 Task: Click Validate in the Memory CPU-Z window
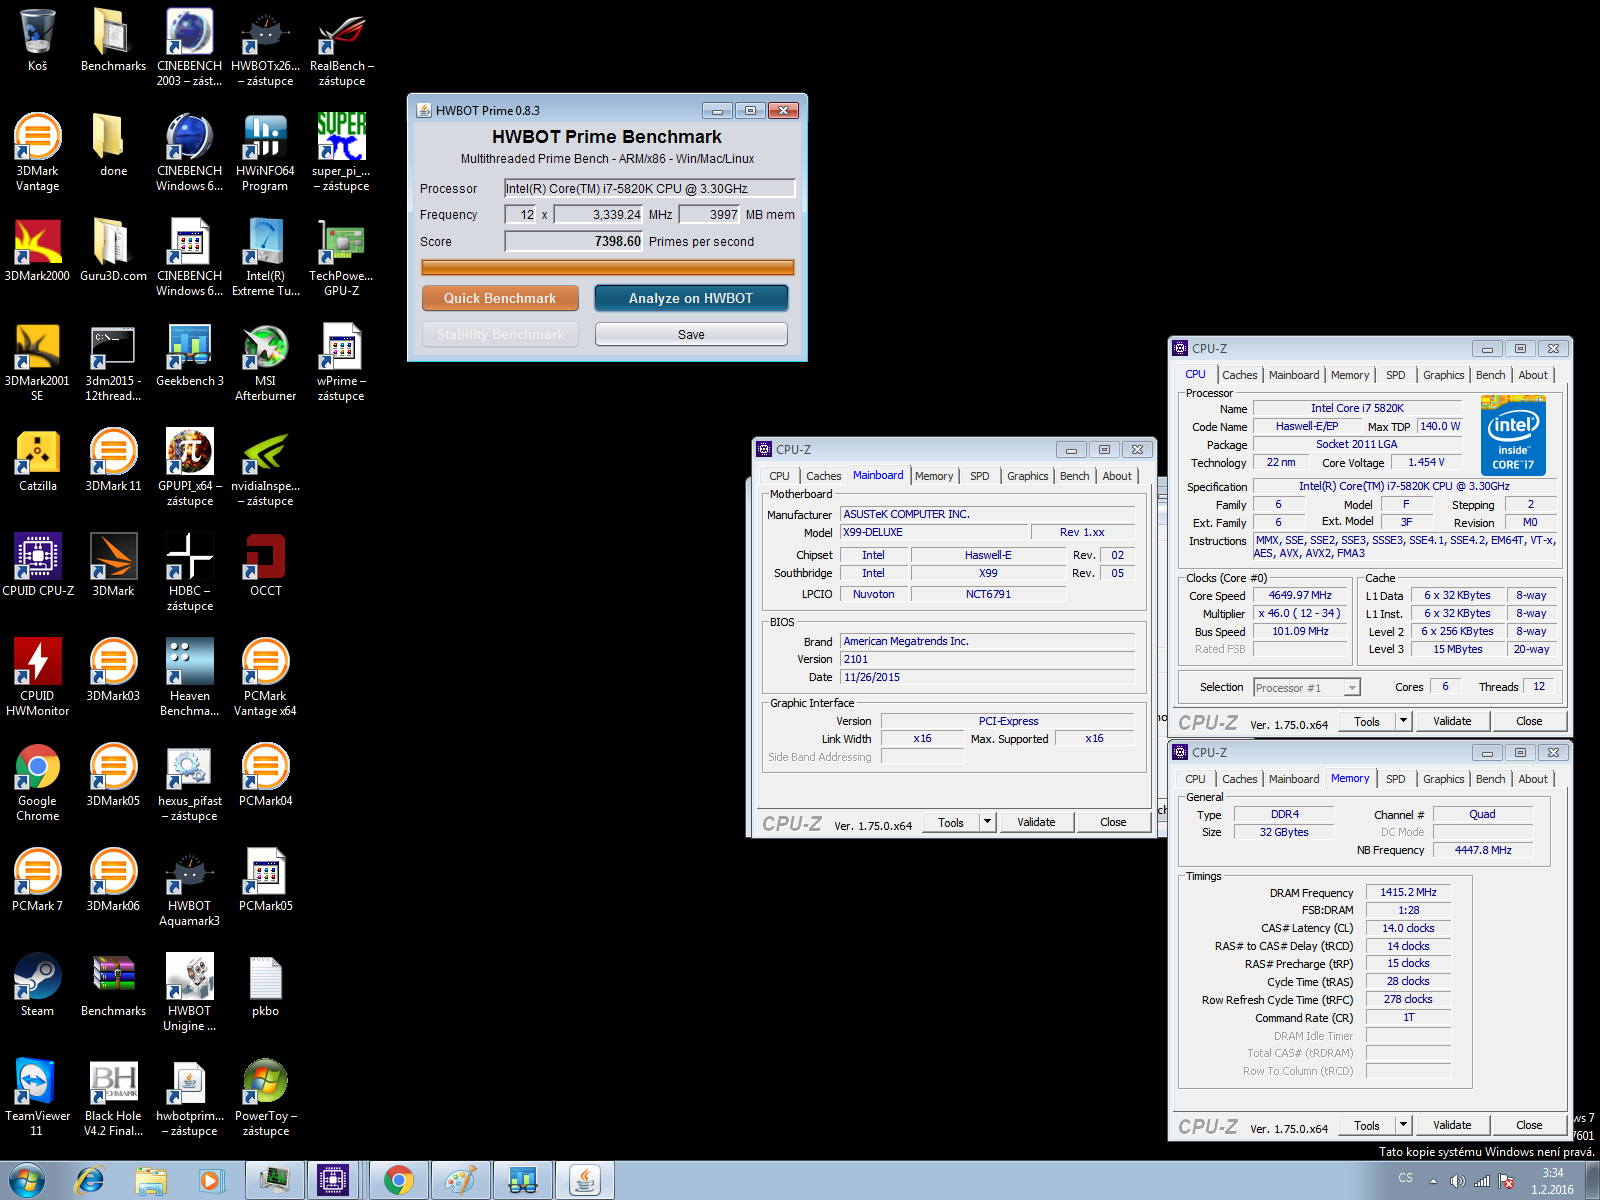click(x=1452, y=1125)
